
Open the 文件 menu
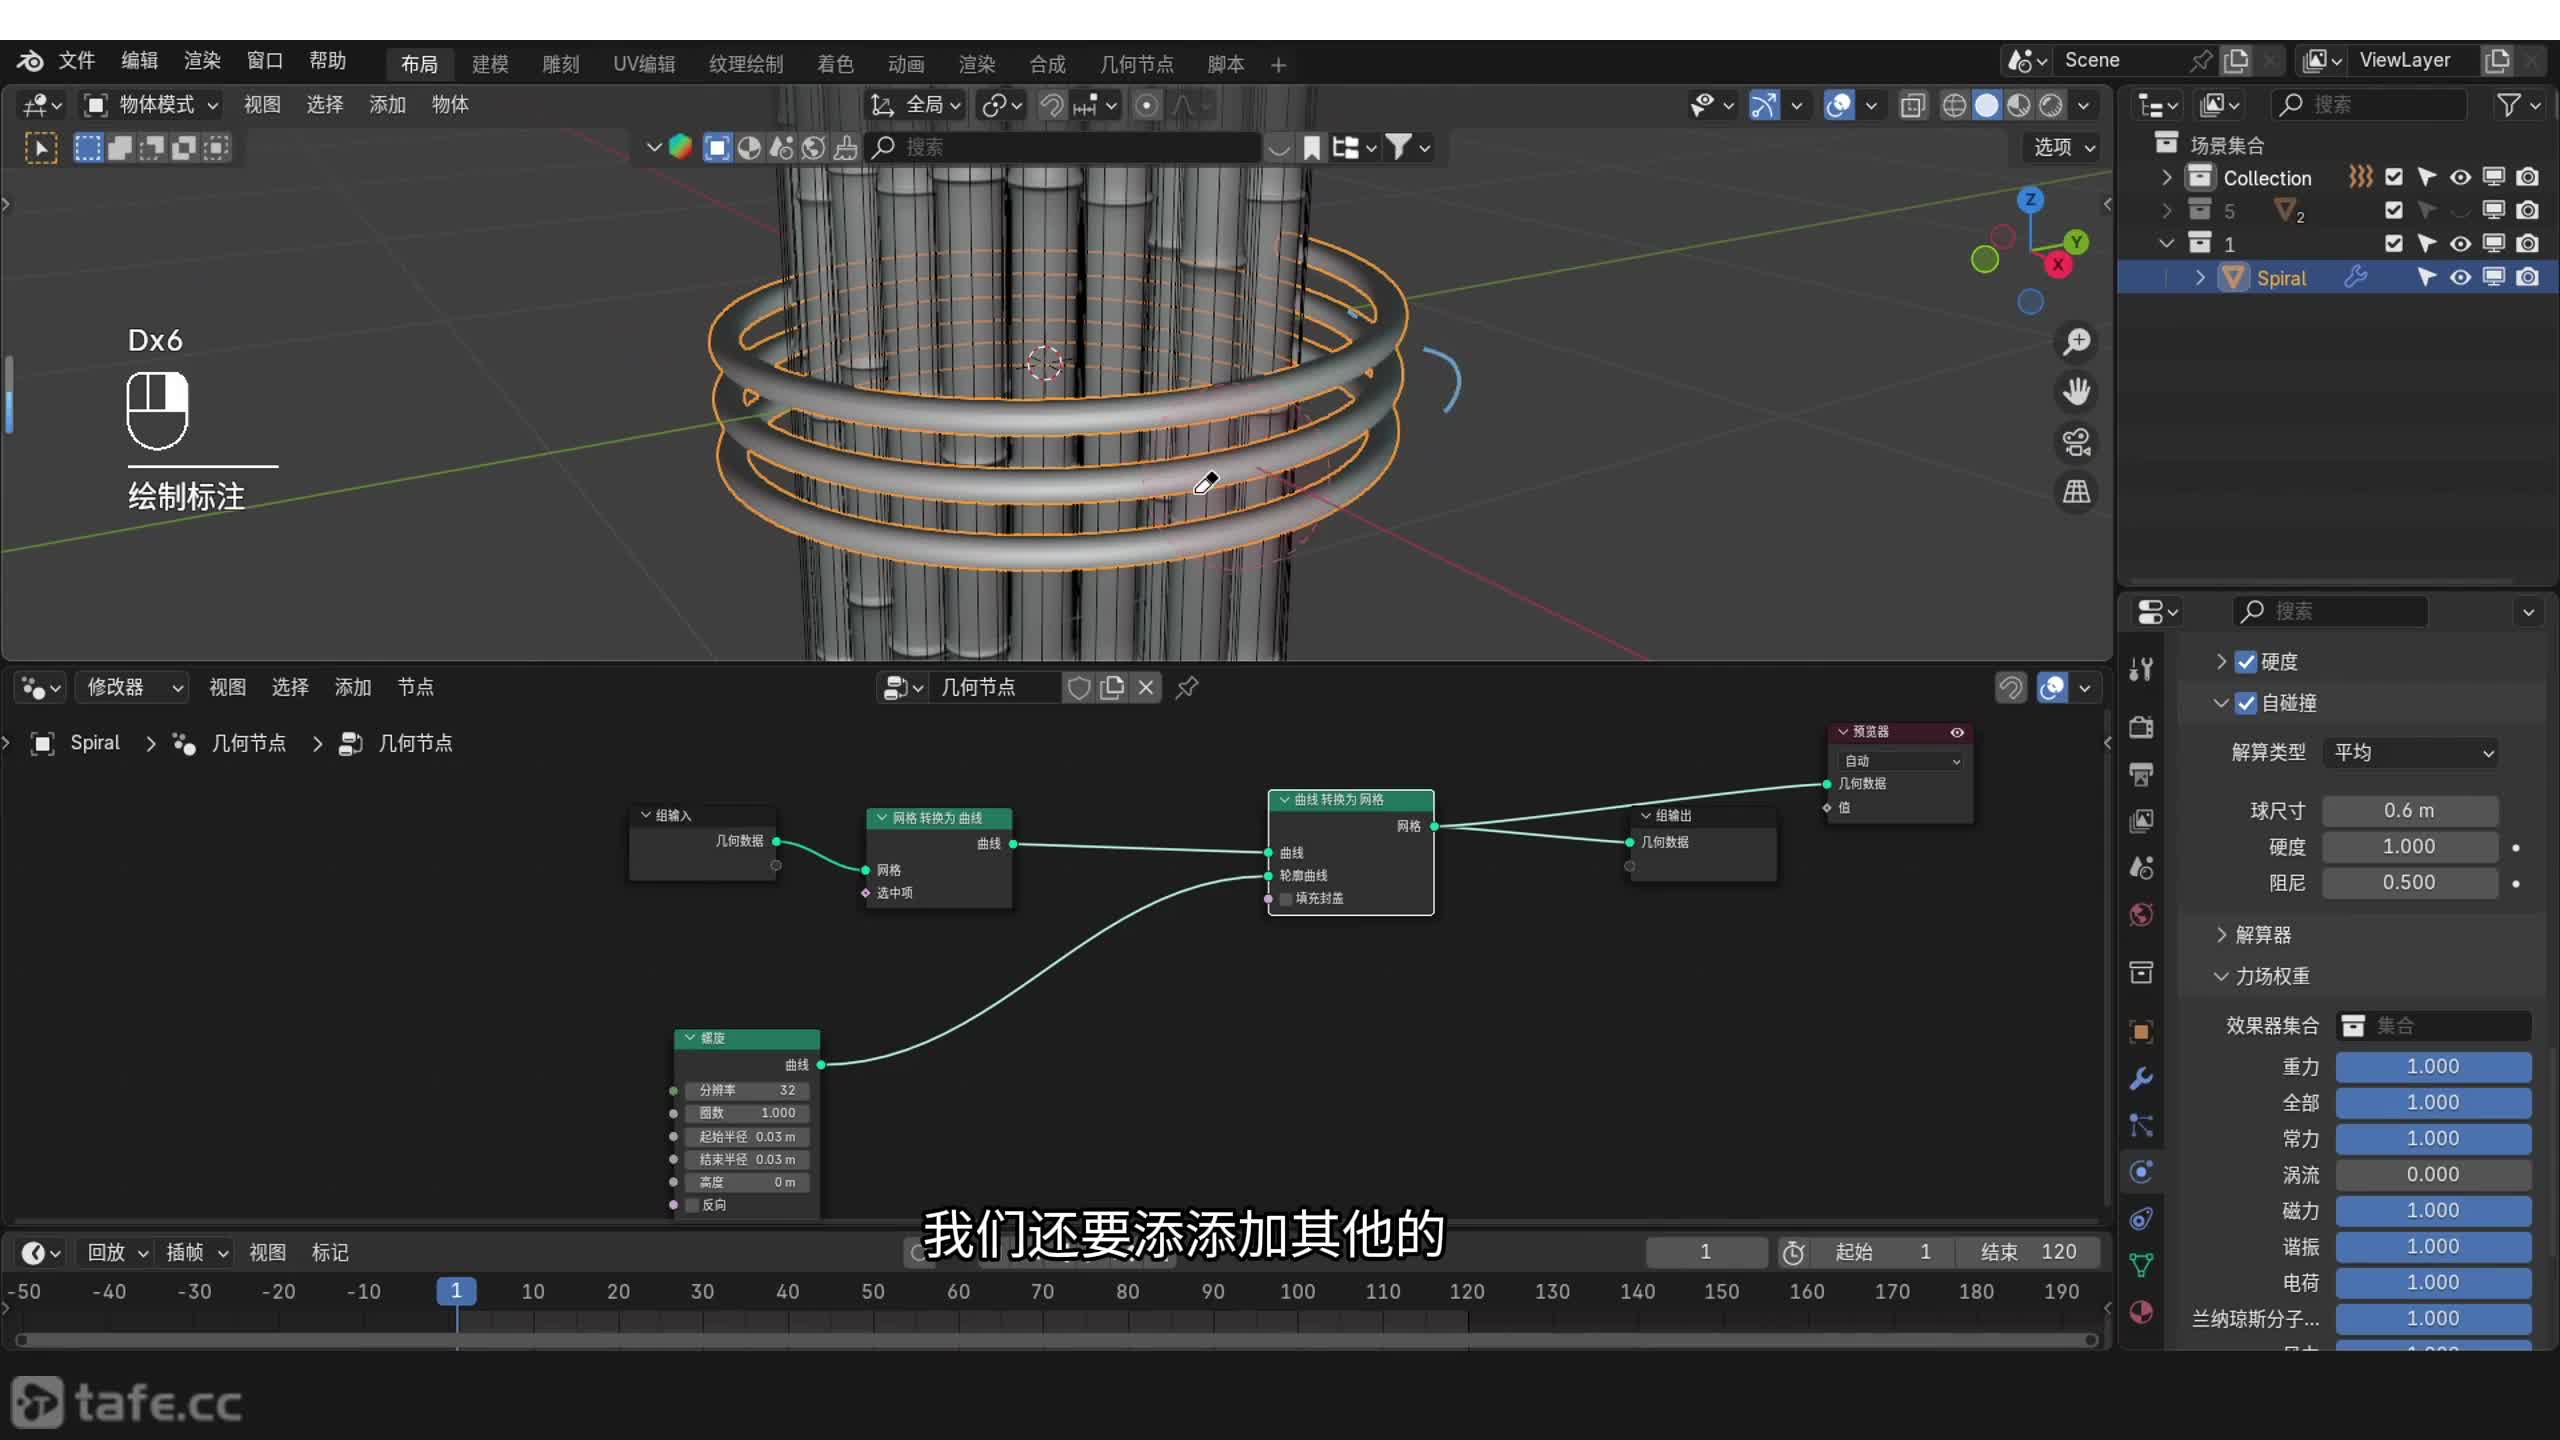[x=76, y=61]
